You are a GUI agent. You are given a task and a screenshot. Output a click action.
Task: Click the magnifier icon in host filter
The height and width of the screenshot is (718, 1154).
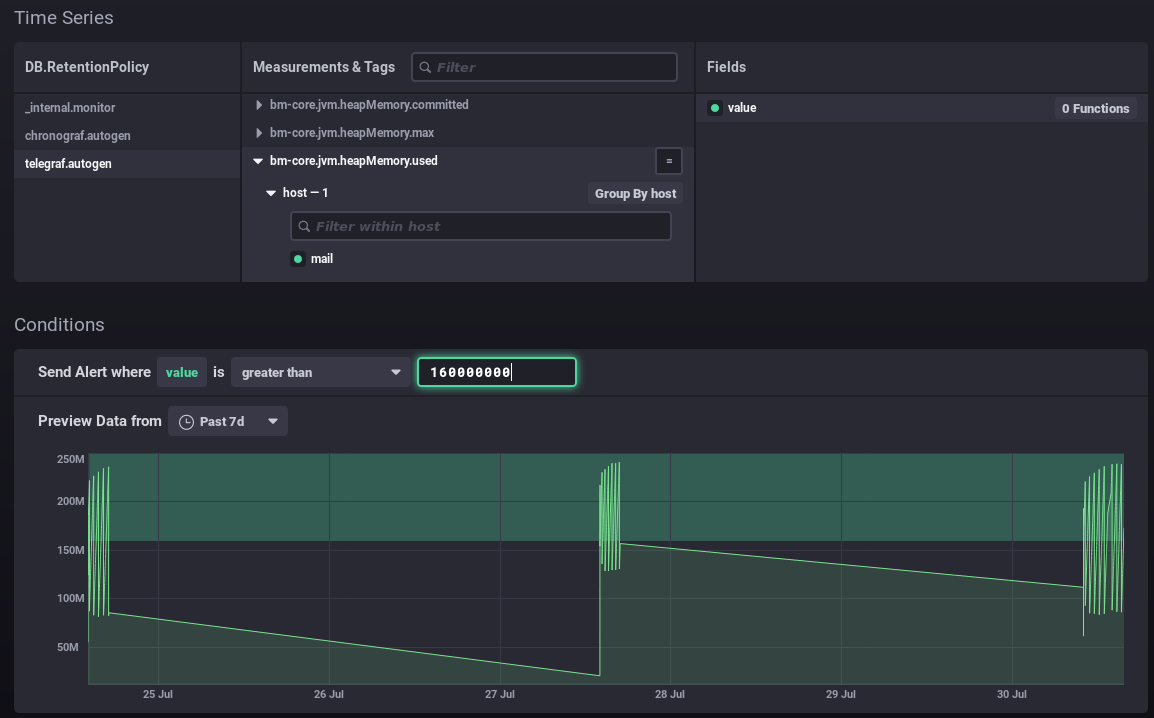coord(304,226)
